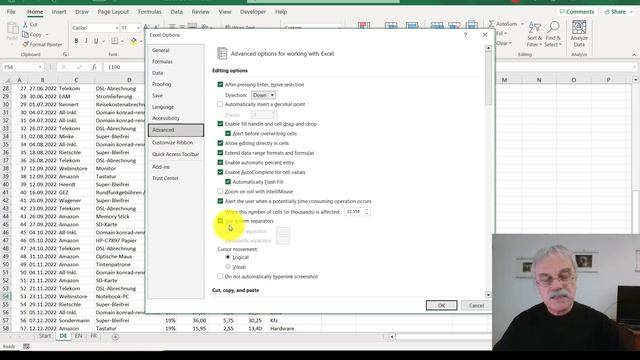
Task: Open Clipboard group dialog launcher
Action: coord(65,54)
